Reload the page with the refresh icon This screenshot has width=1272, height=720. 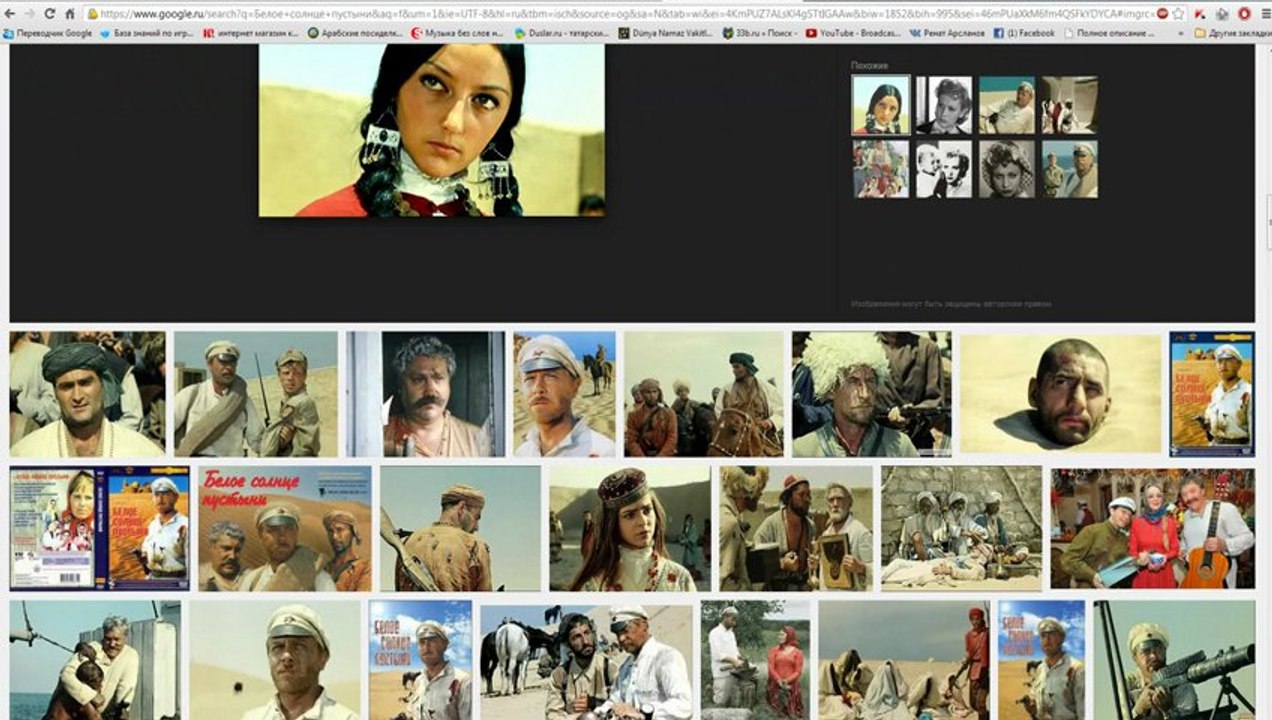(49, 14)
